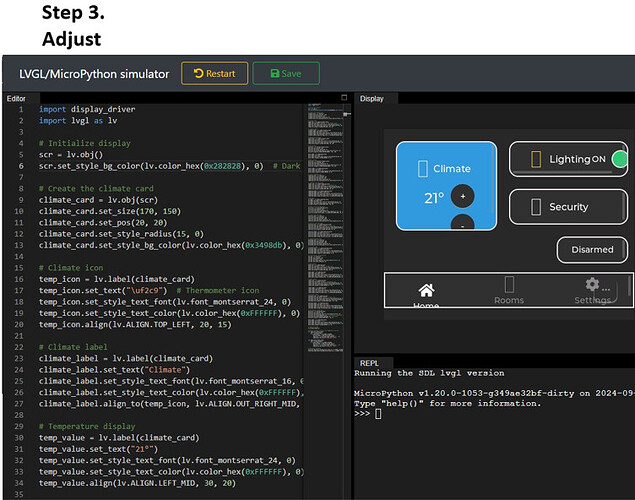
Task: Click the 'Type "help()"' REPL line
Action: coord(447,403)
